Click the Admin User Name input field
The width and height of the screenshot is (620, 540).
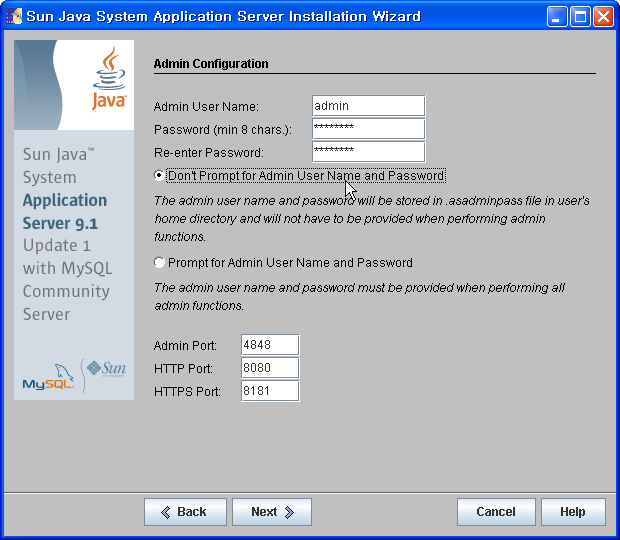click(x=369, y=106)
